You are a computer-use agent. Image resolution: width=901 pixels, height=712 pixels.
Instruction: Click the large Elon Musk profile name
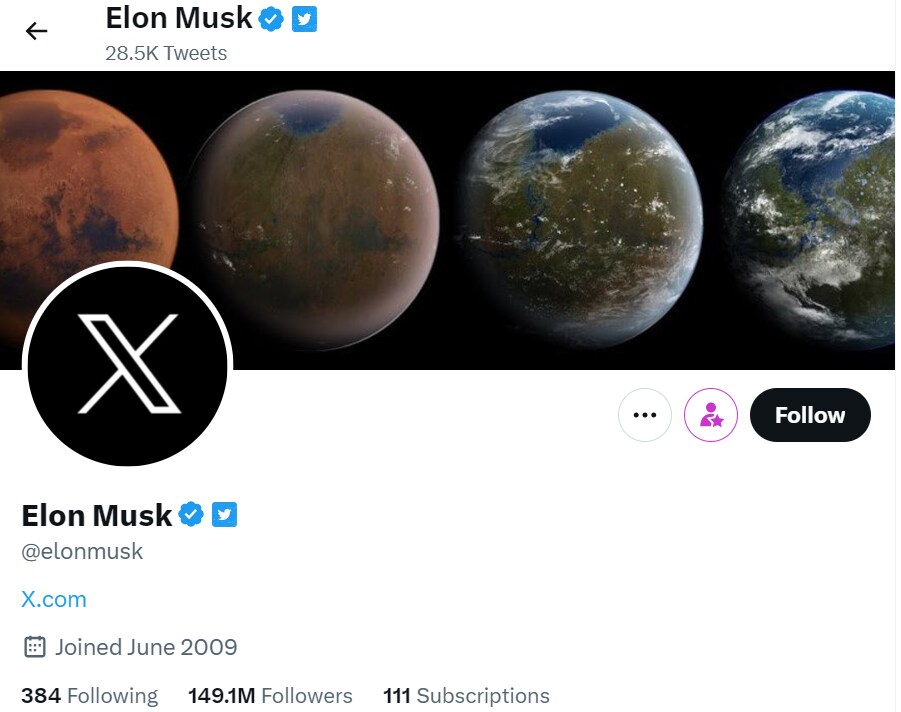(x=97, y=515)
